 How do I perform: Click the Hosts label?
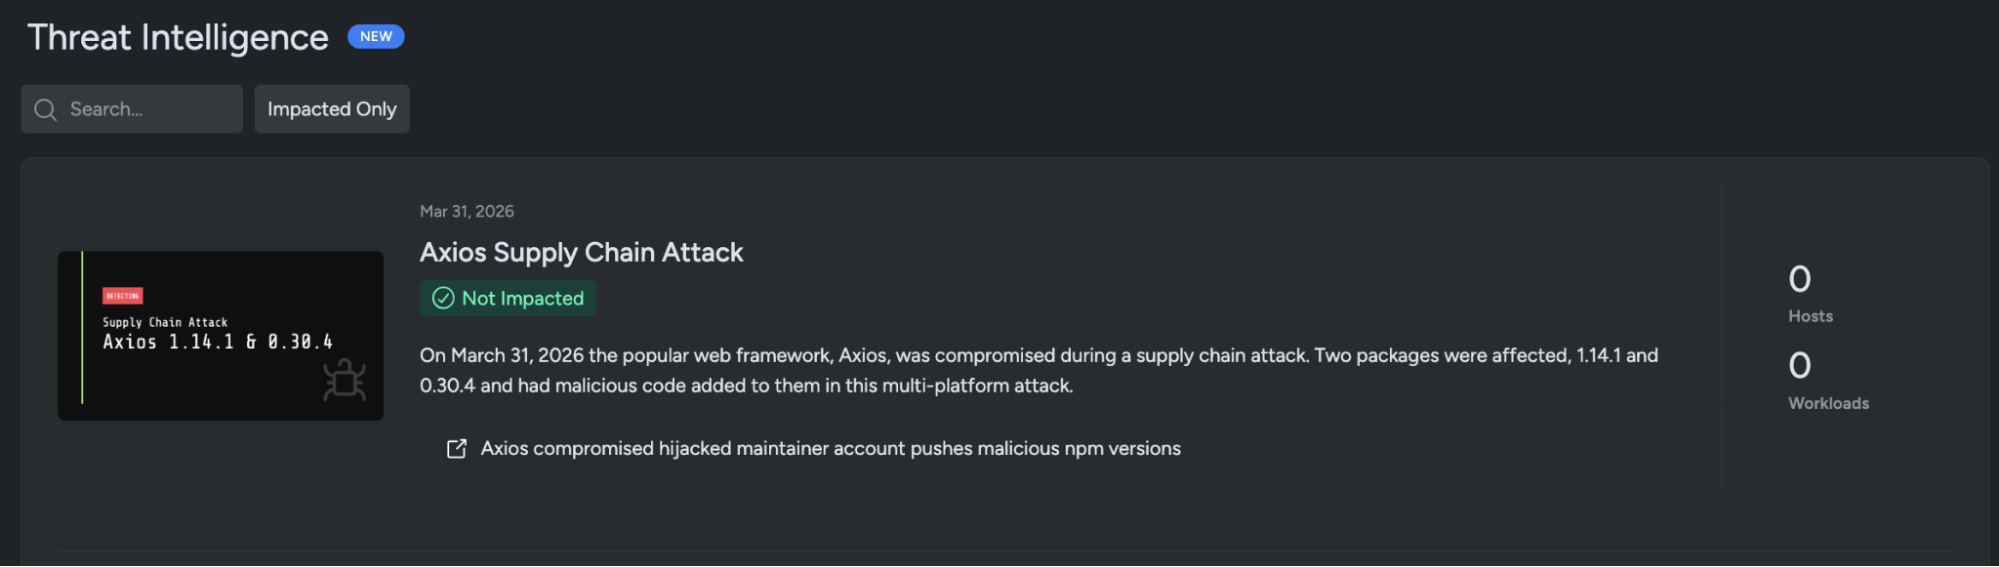coord(1810,316)
